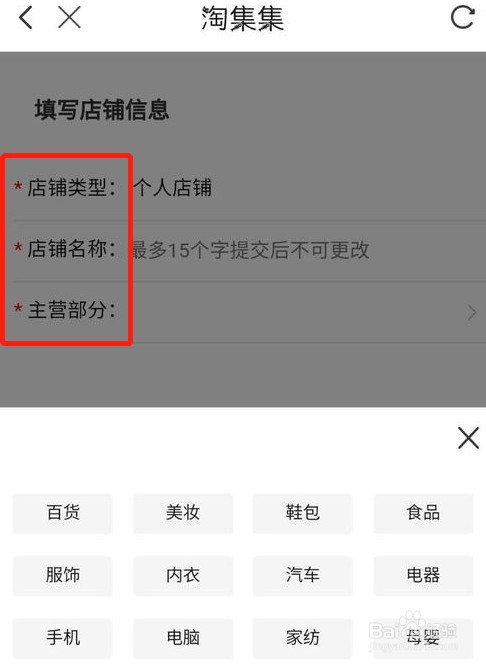Choose the 手机 category option
486x664 pixels.
coord(63,638)
